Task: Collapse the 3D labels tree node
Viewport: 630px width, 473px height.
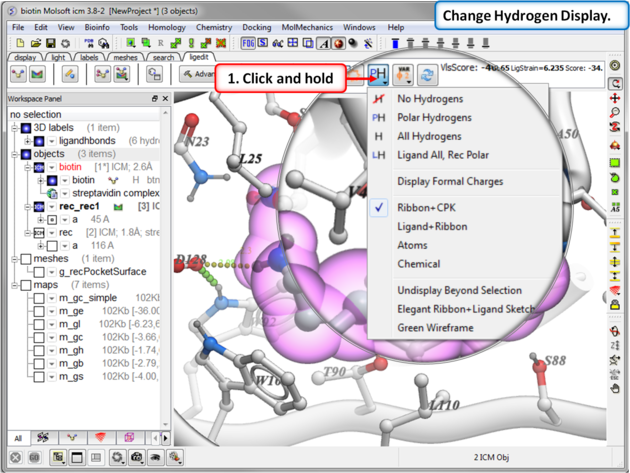Action: (x=14, y=128)
